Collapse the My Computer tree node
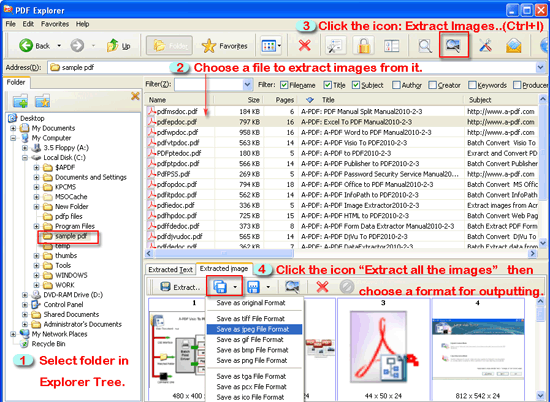Screen dimensions: 550x402 coord(13,138)
